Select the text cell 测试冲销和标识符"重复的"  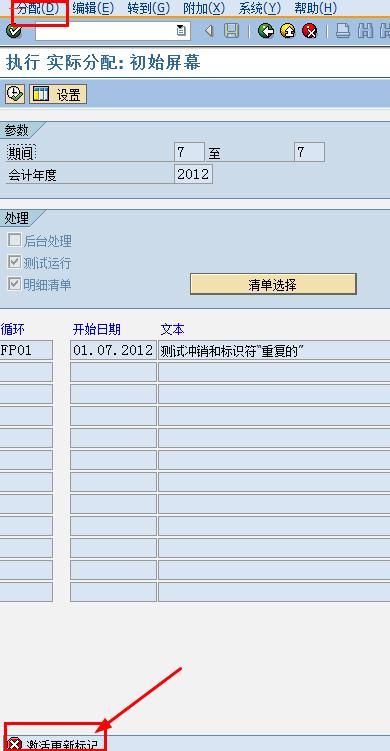[x=274, y=350]
